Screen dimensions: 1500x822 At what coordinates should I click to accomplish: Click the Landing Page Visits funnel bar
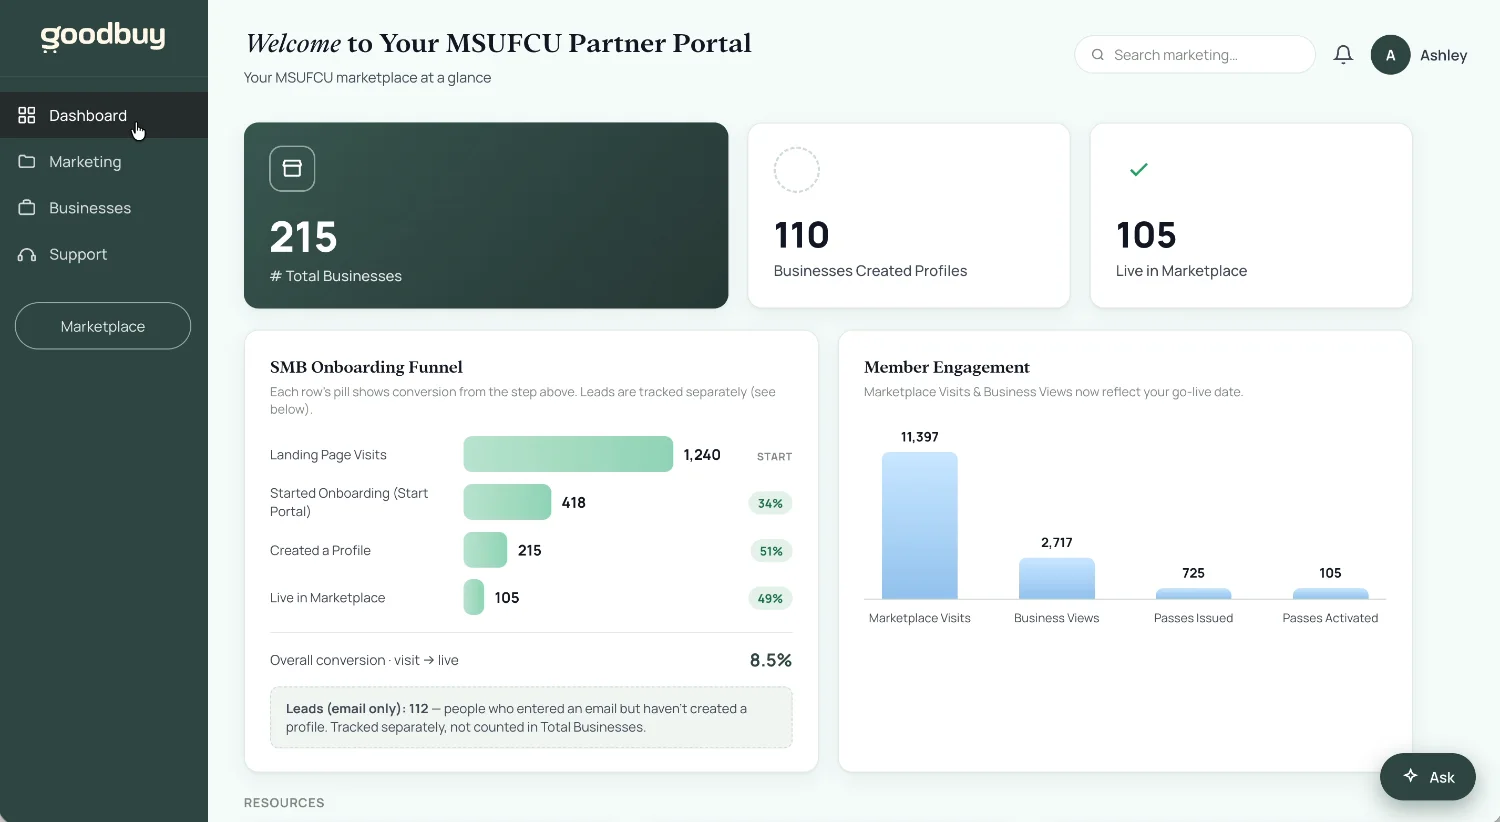coord(568,454)
